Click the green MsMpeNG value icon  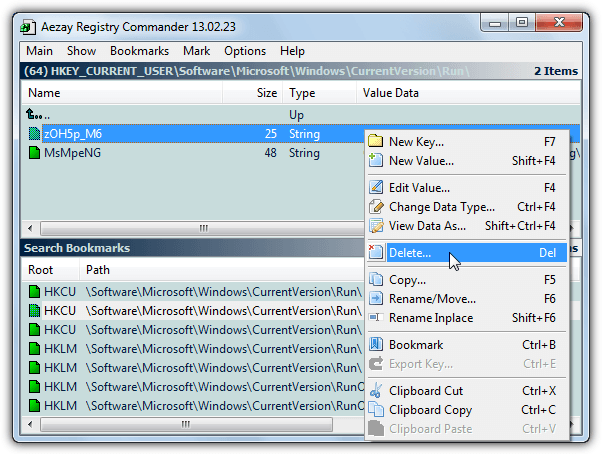click(x=35, y=152)
